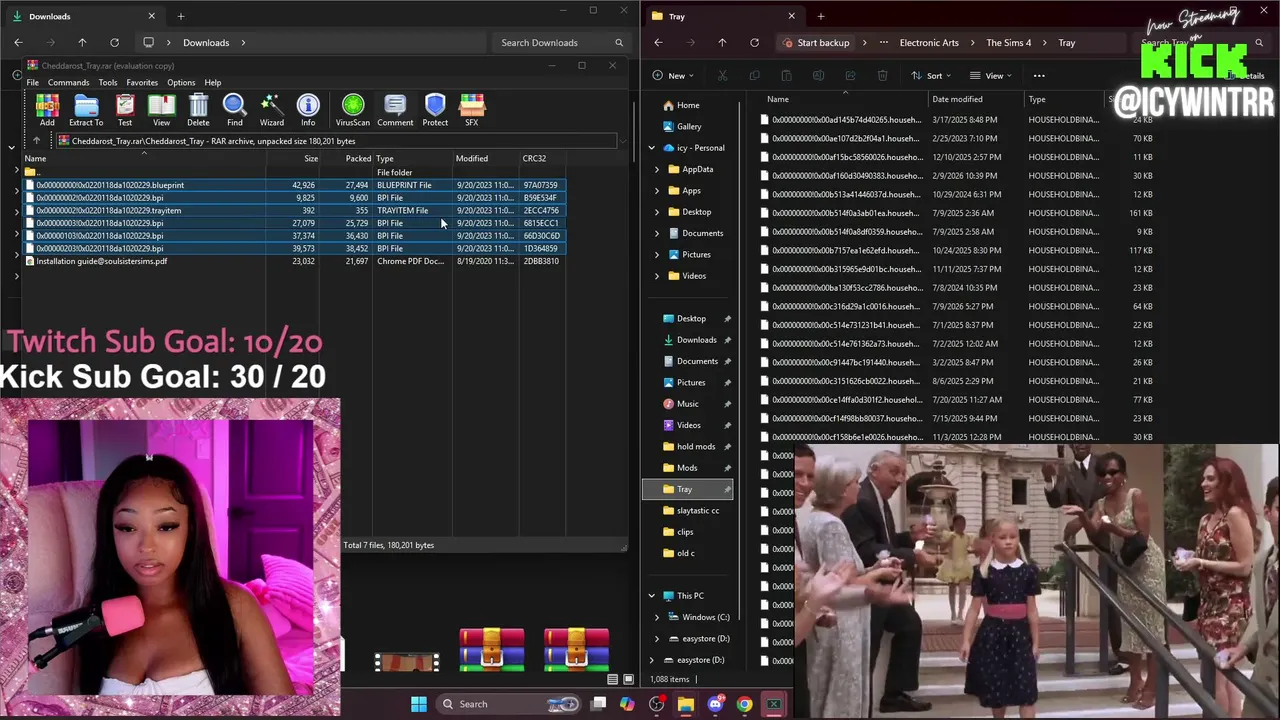The height and width of the screenshot is (720, 1280).
Task: Open Google Chrome from the taskbar
Action: tap(744, 704)
